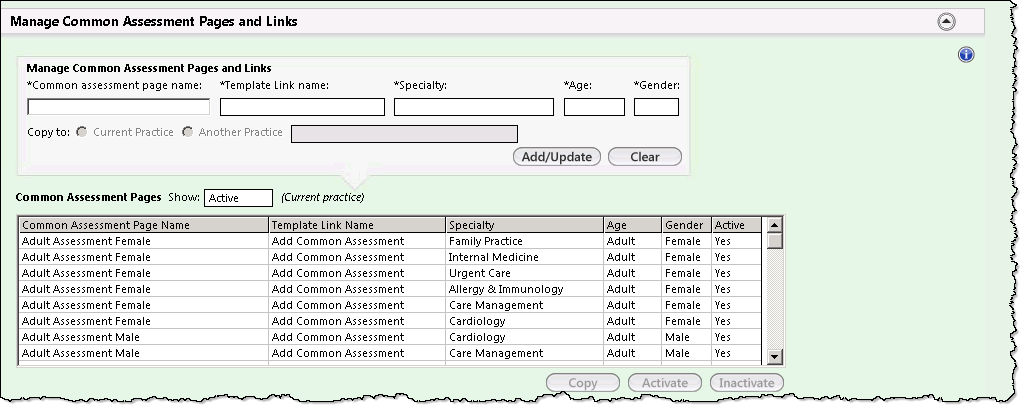Click scroll up arrow in table

tap(775, 225)
